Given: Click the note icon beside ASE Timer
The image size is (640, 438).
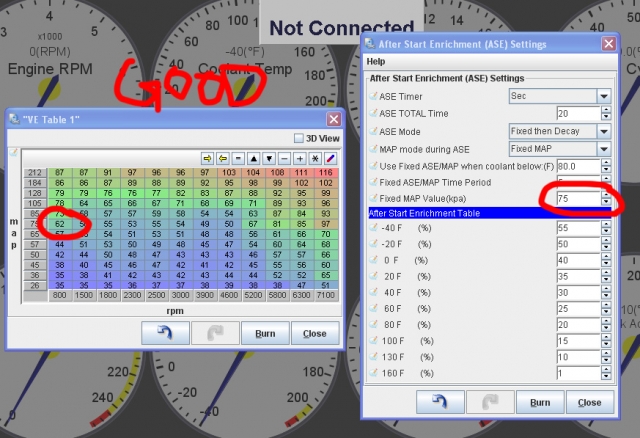Looking at the screenshot, I should 373,96.
